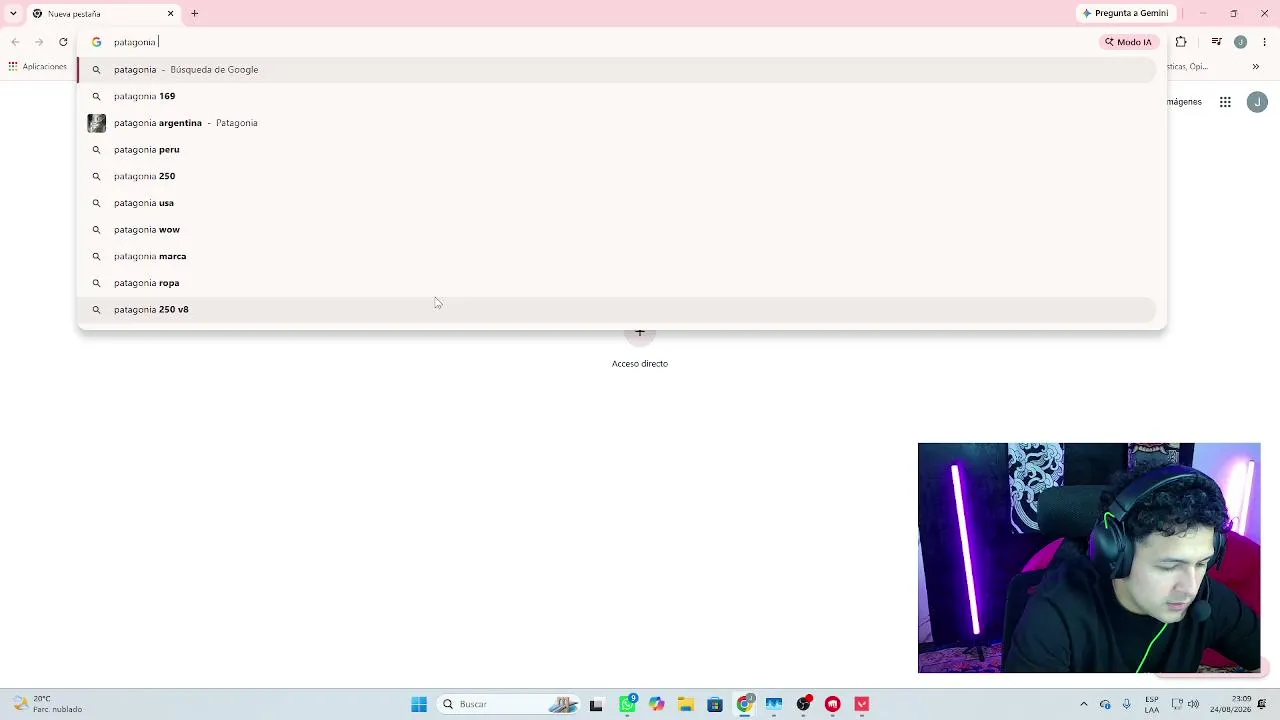Open Task View on the taskbar
Screen dimensions: 1280x720
596,704
